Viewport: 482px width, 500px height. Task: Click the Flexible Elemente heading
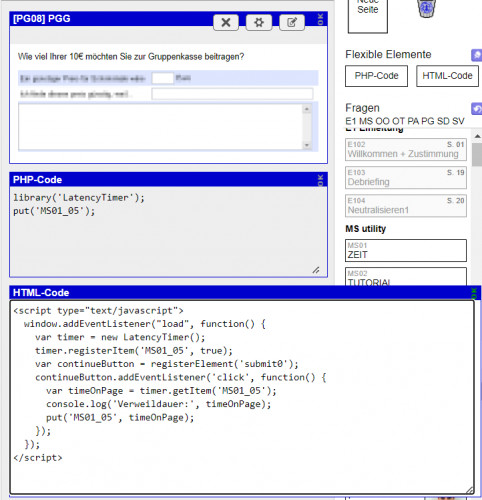coord(388,54)
